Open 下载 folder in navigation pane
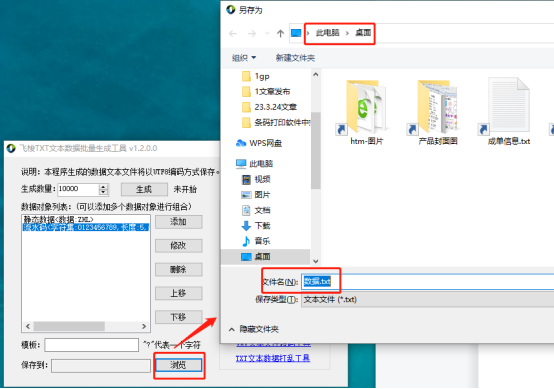 coord(256,226)
